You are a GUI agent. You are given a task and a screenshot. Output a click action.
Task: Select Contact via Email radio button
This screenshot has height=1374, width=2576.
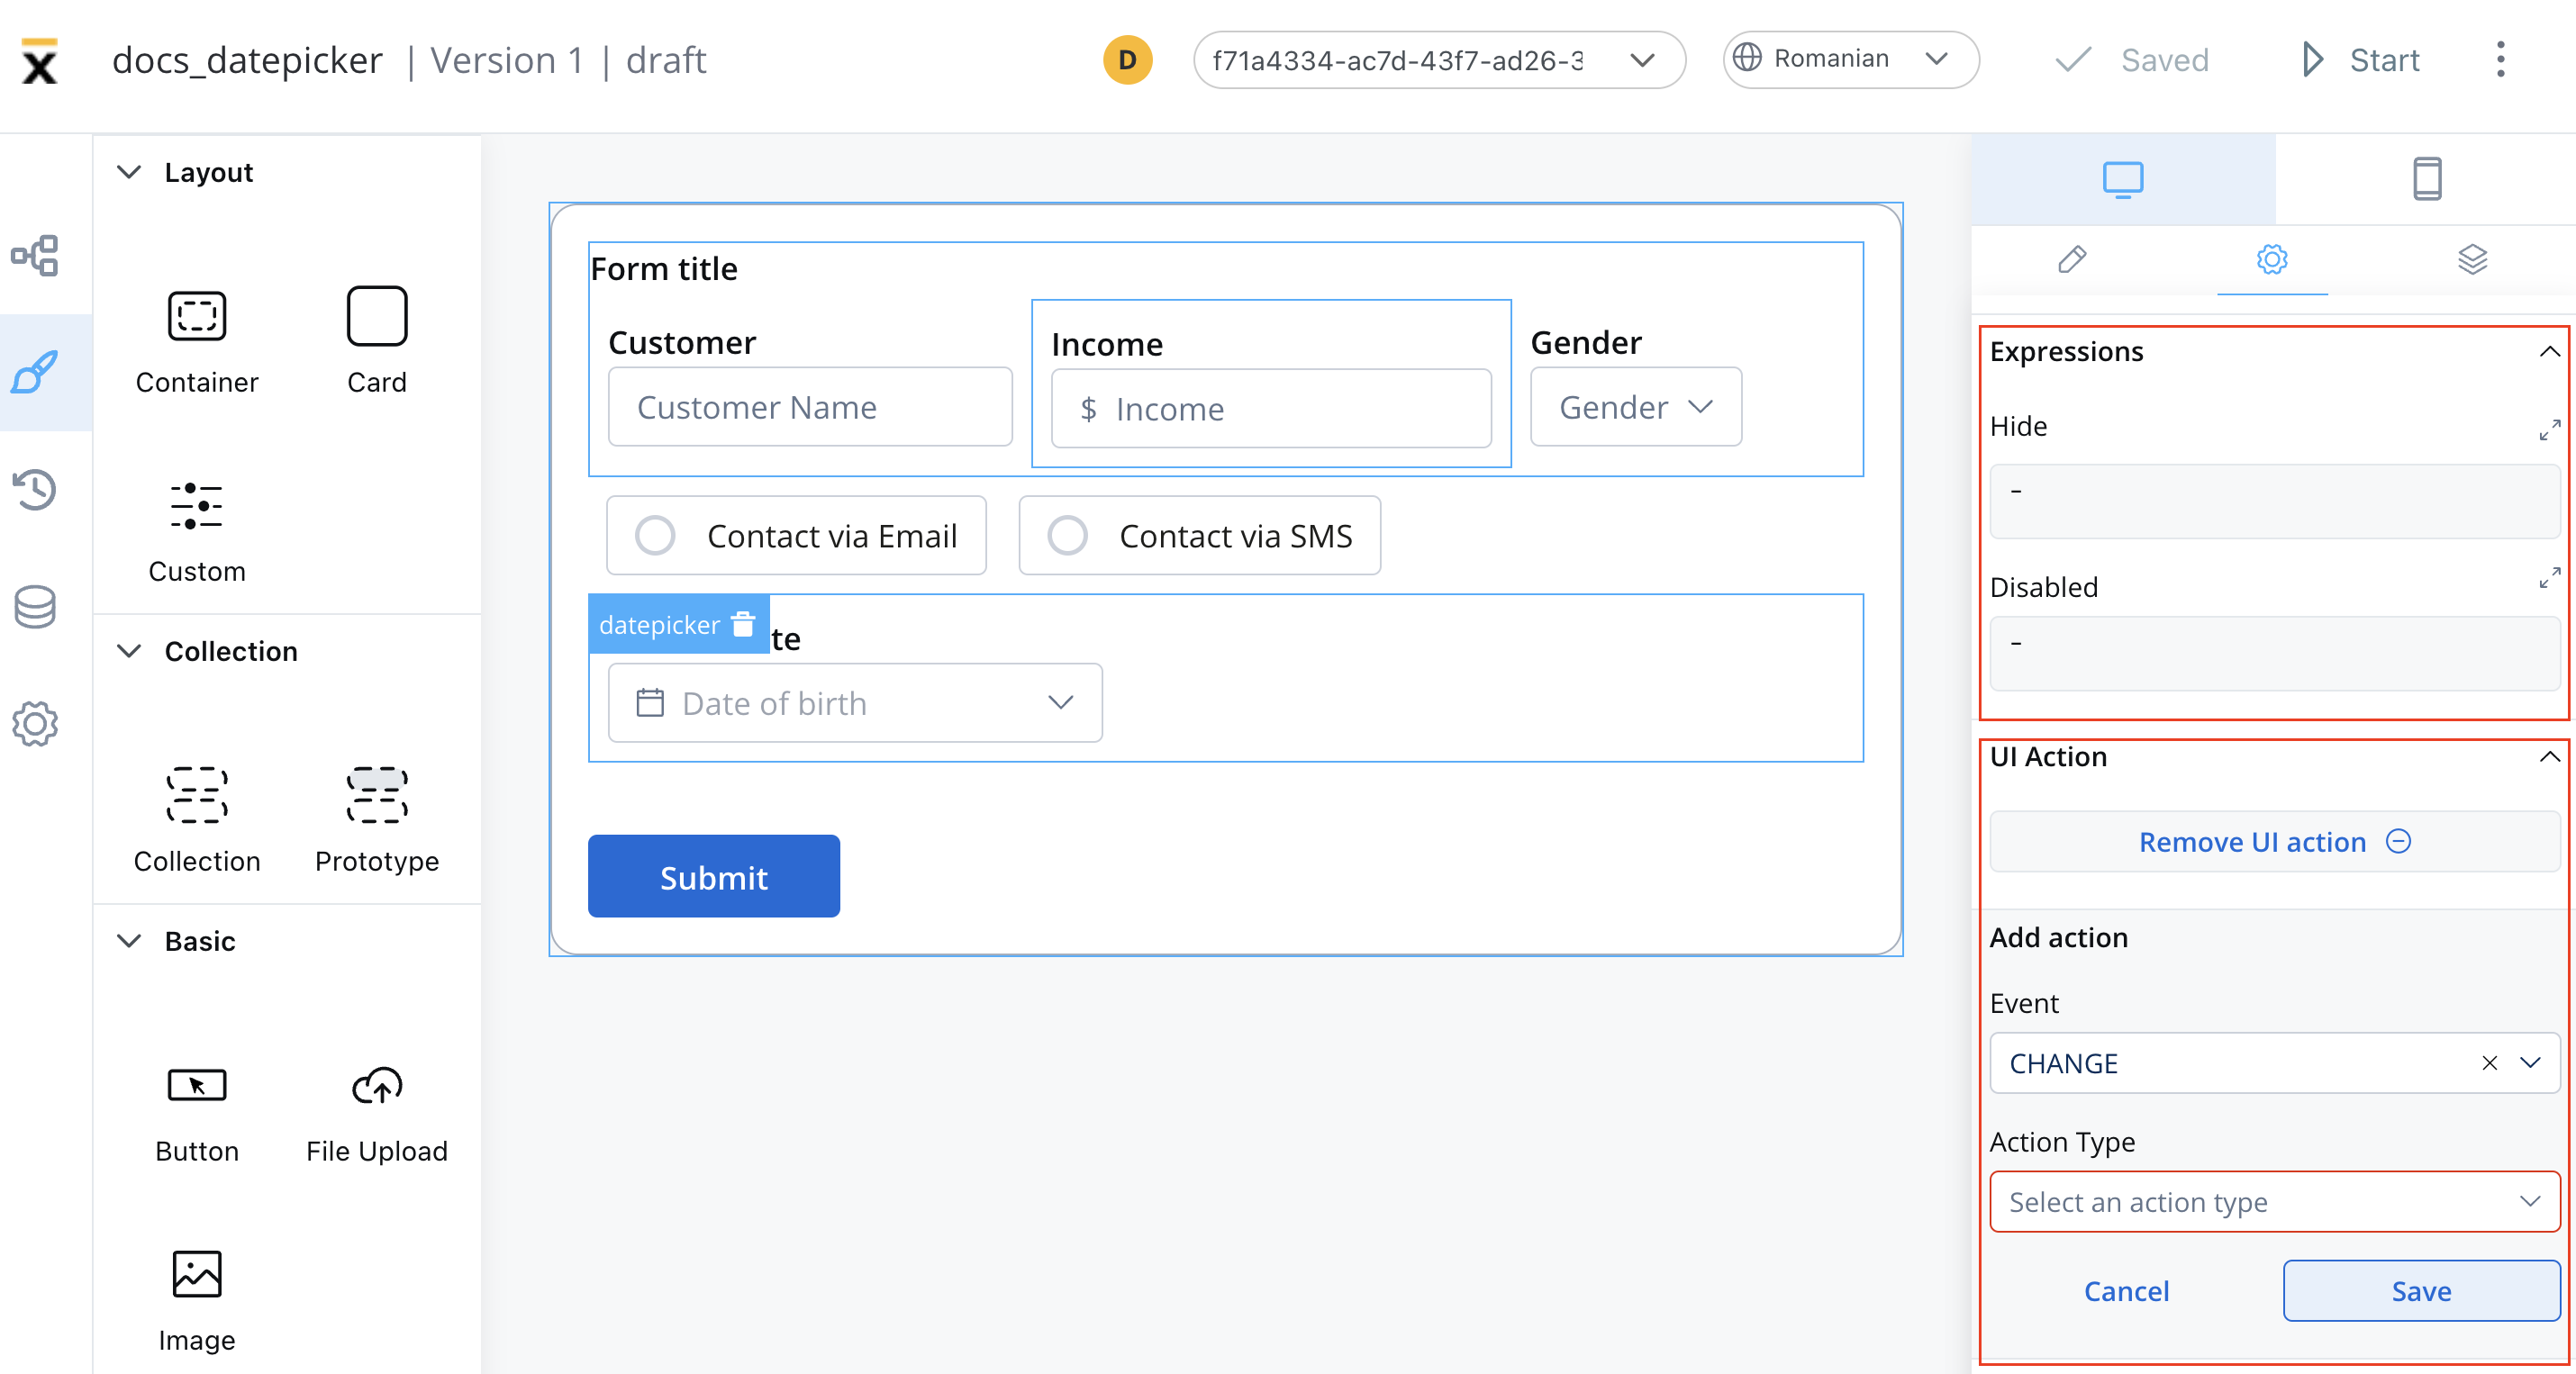655,535
